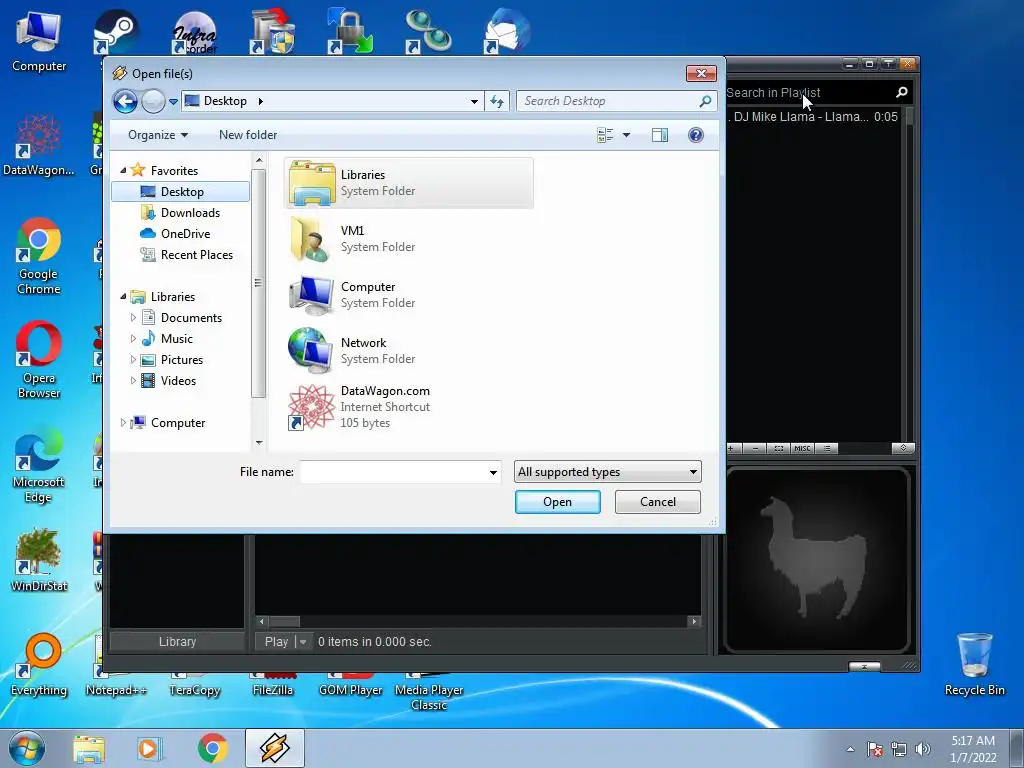Click the change view icon

pyautogui.click(x=605, y=135)
